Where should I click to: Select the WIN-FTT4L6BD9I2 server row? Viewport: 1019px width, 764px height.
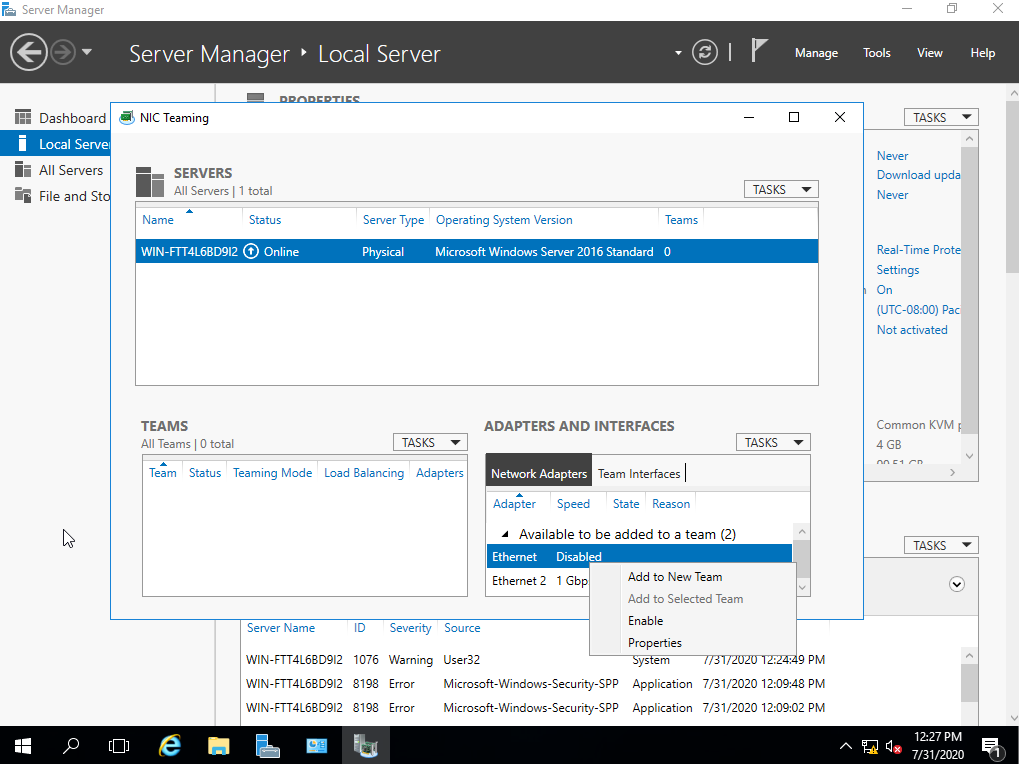pos(476,251)
